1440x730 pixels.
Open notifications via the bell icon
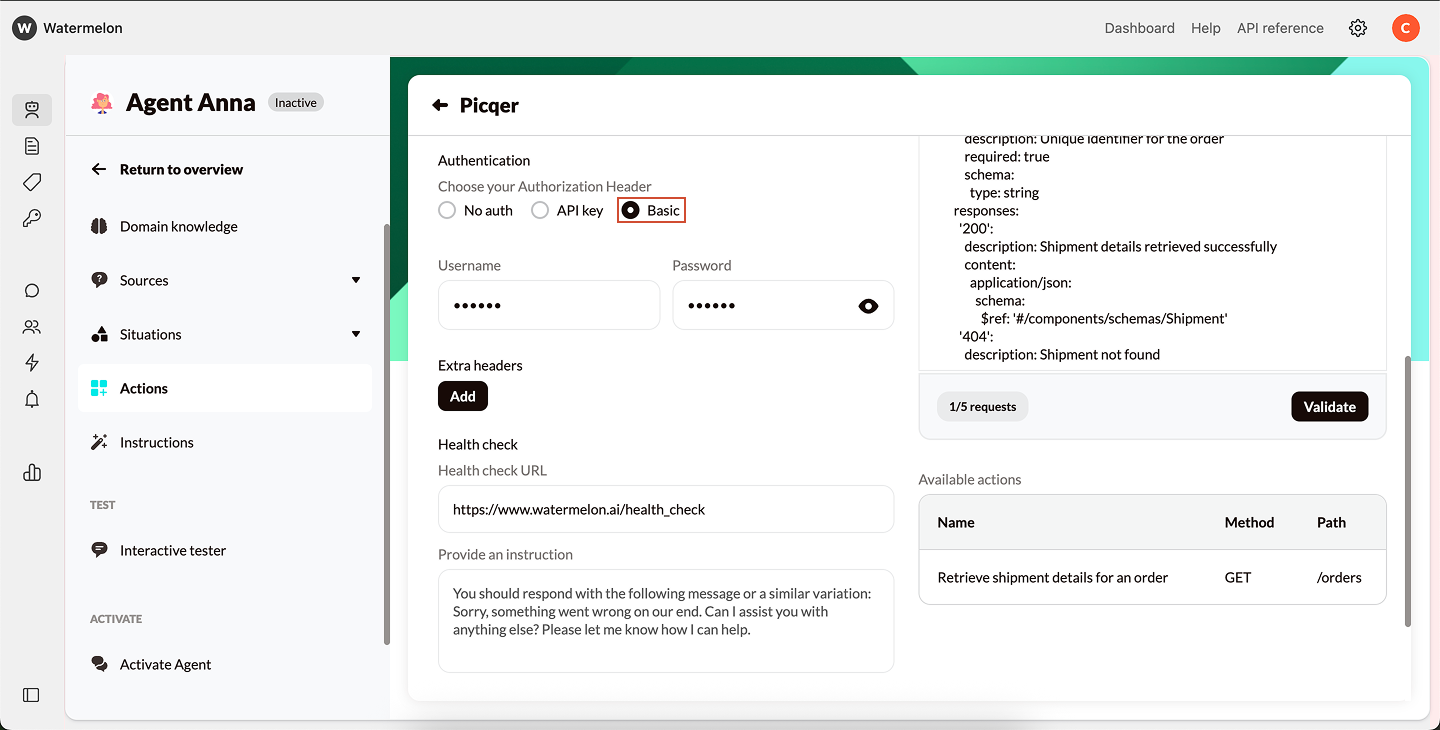pos(31,399)
